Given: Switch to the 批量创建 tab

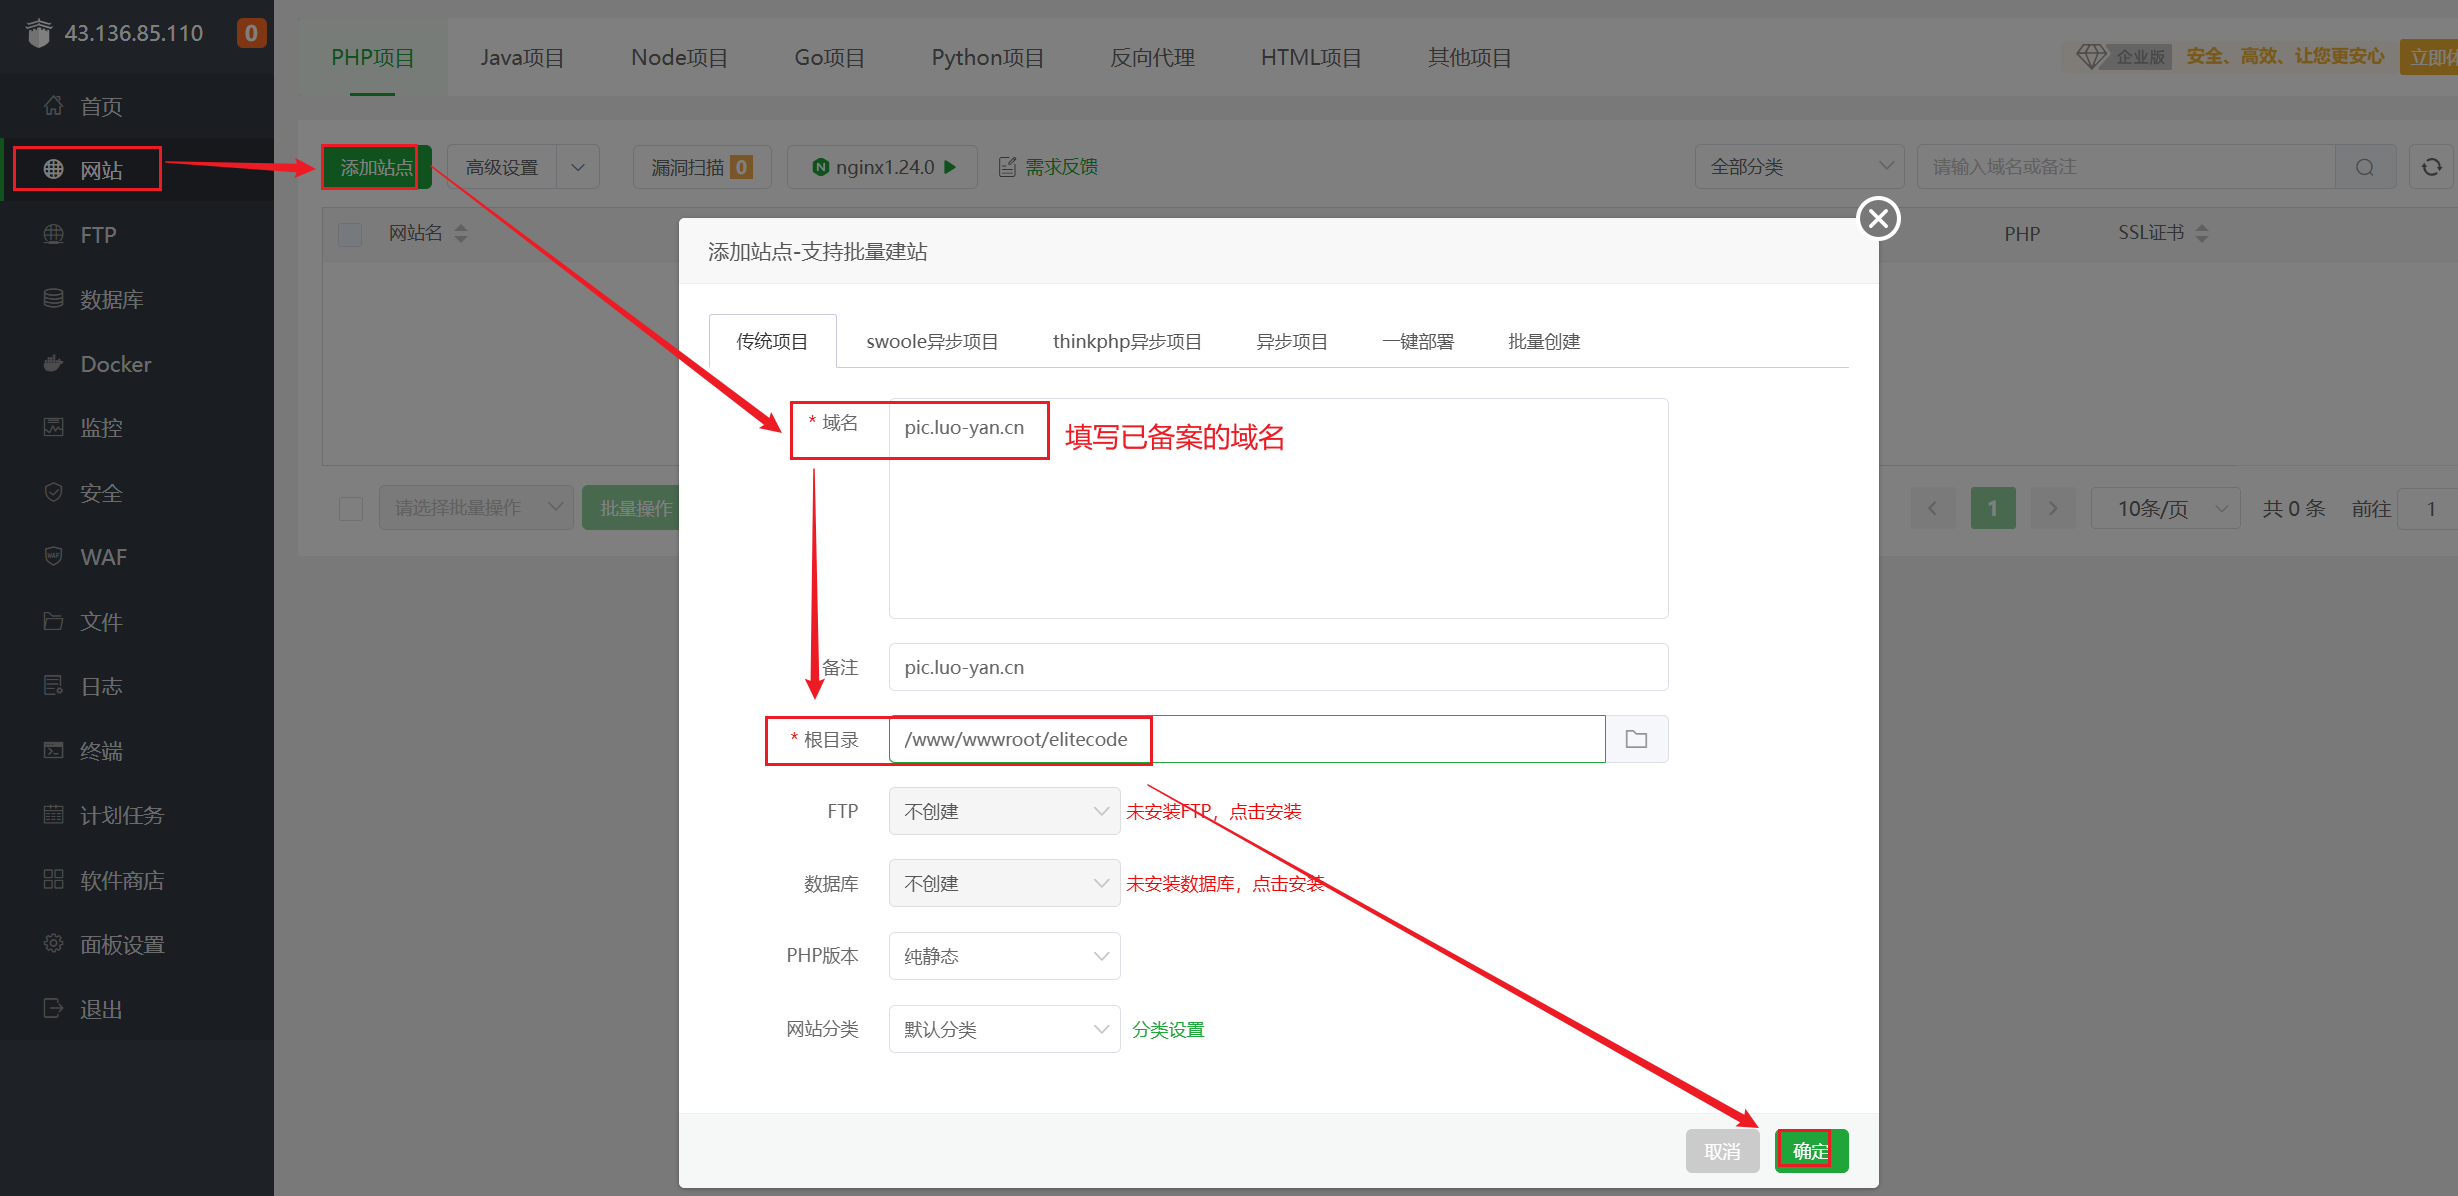Looking at the screenshot, I should click(x=1543, y=342).
